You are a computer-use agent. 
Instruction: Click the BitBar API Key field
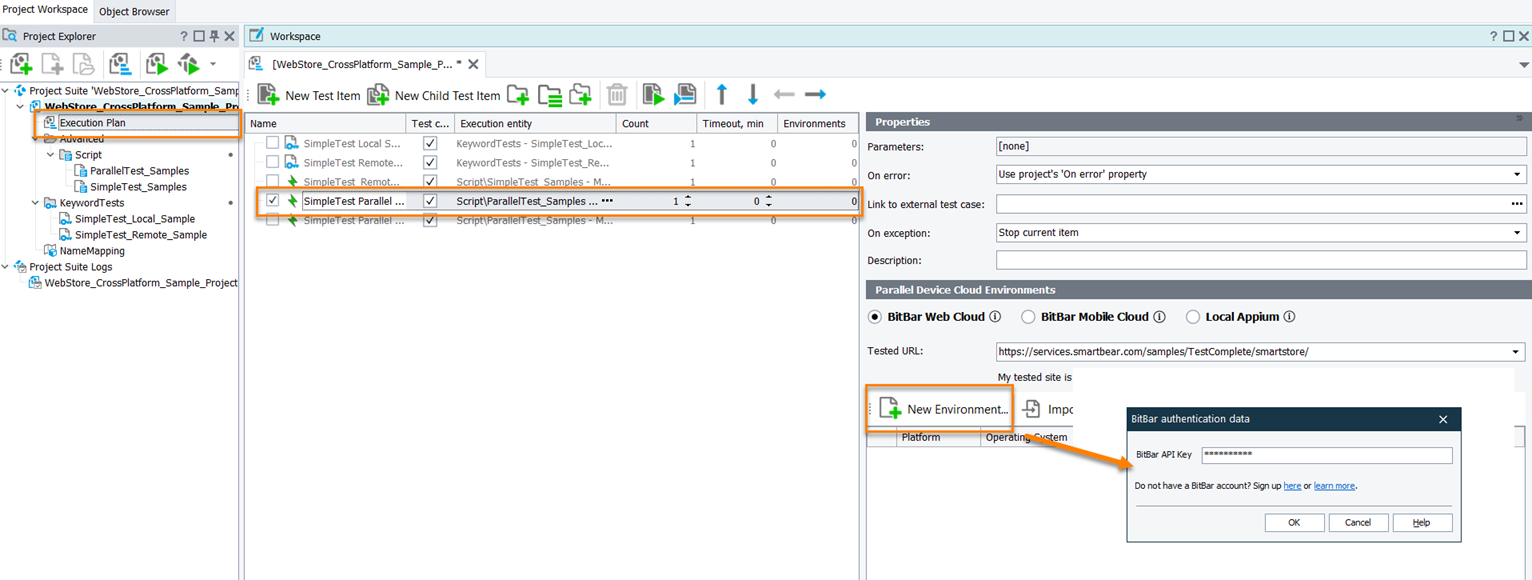[x=1326, y=455]
